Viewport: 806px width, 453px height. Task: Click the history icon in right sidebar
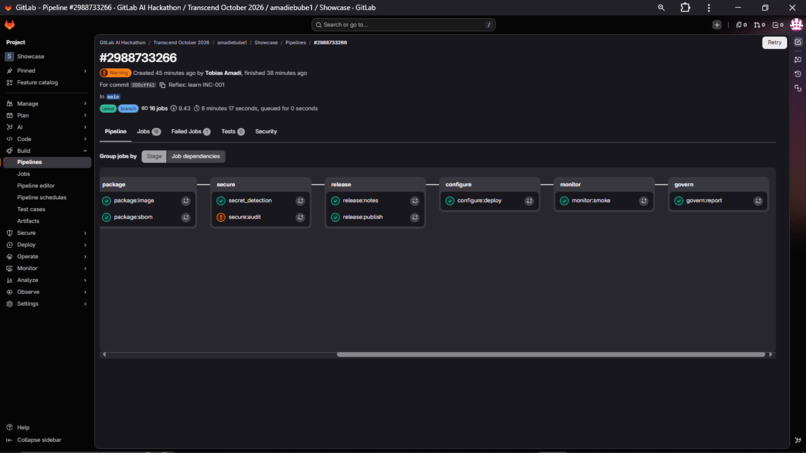tap(798, 74)
